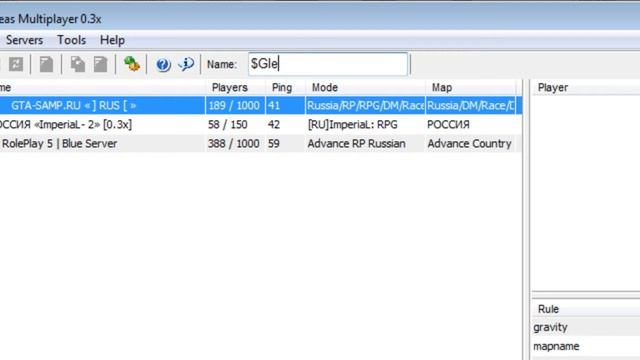The image size is (640, 360).
Task: Click into the Name input field
Action: [x=328, y=64]
